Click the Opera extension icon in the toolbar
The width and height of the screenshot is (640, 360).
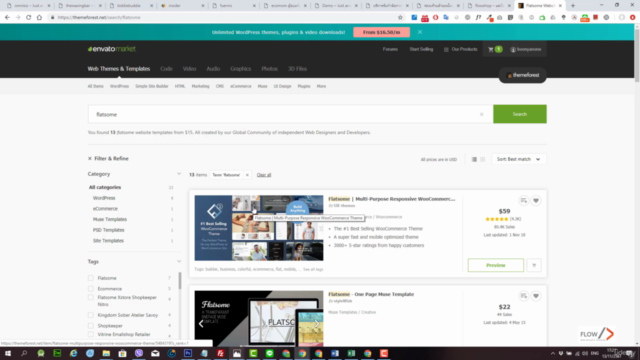pos(436,18)
